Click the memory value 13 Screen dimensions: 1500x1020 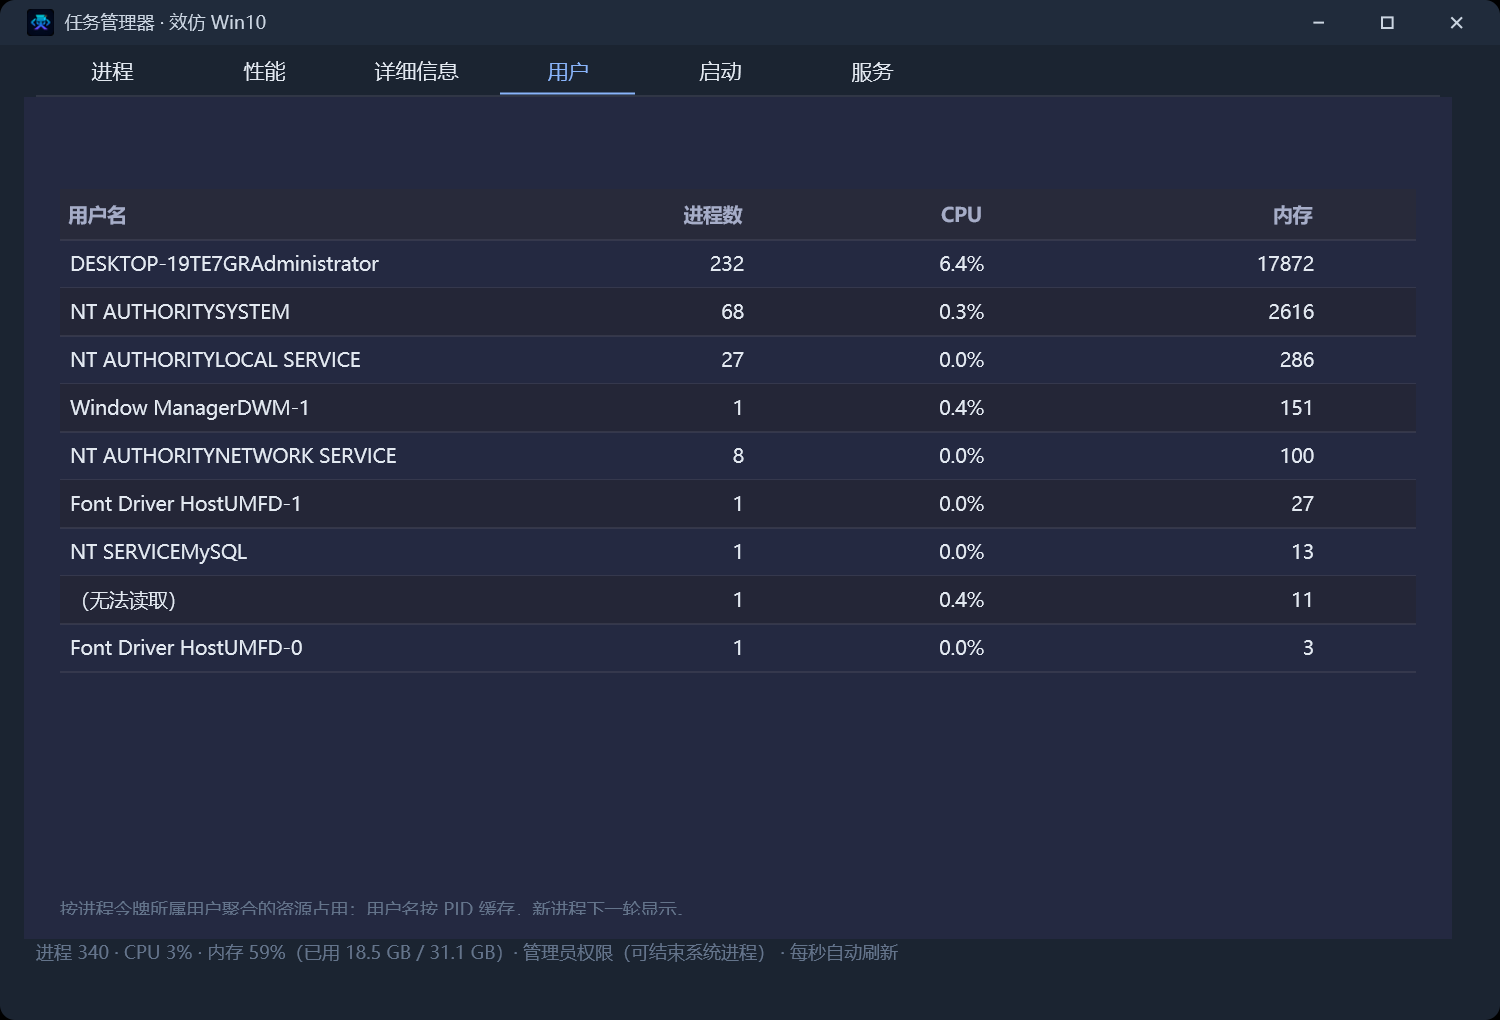pos(1302,552)
